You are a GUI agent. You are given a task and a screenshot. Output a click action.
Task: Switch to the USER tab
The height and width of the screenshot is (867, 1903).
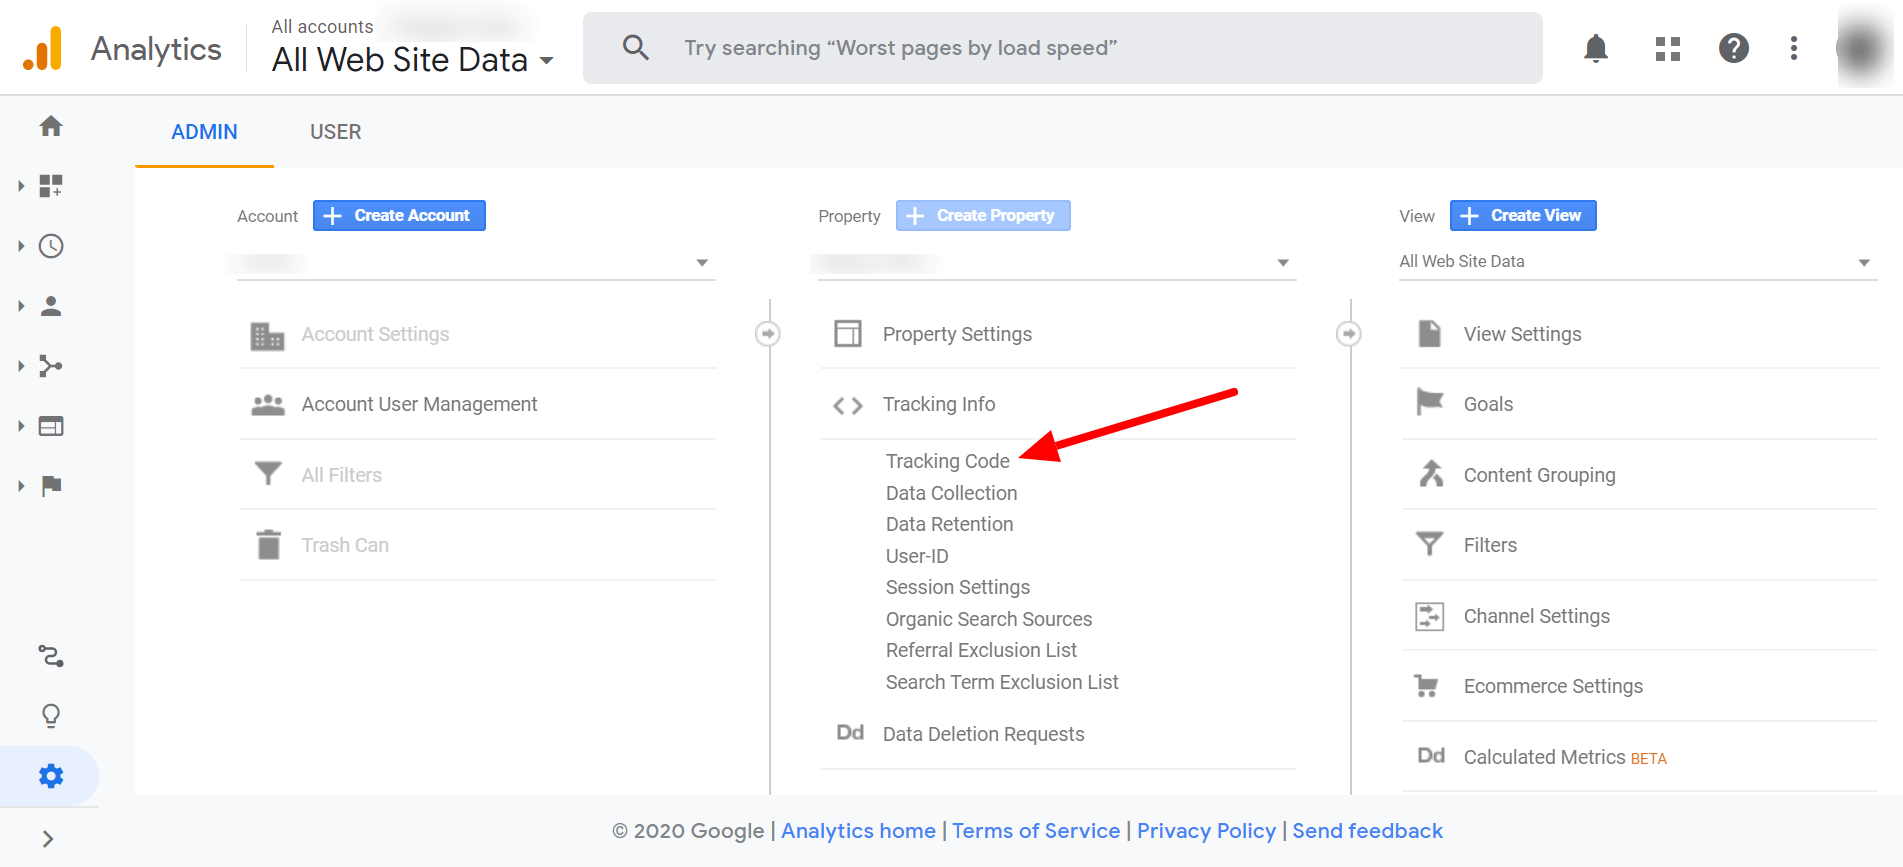pyautogui.click(x=336, y=132)
